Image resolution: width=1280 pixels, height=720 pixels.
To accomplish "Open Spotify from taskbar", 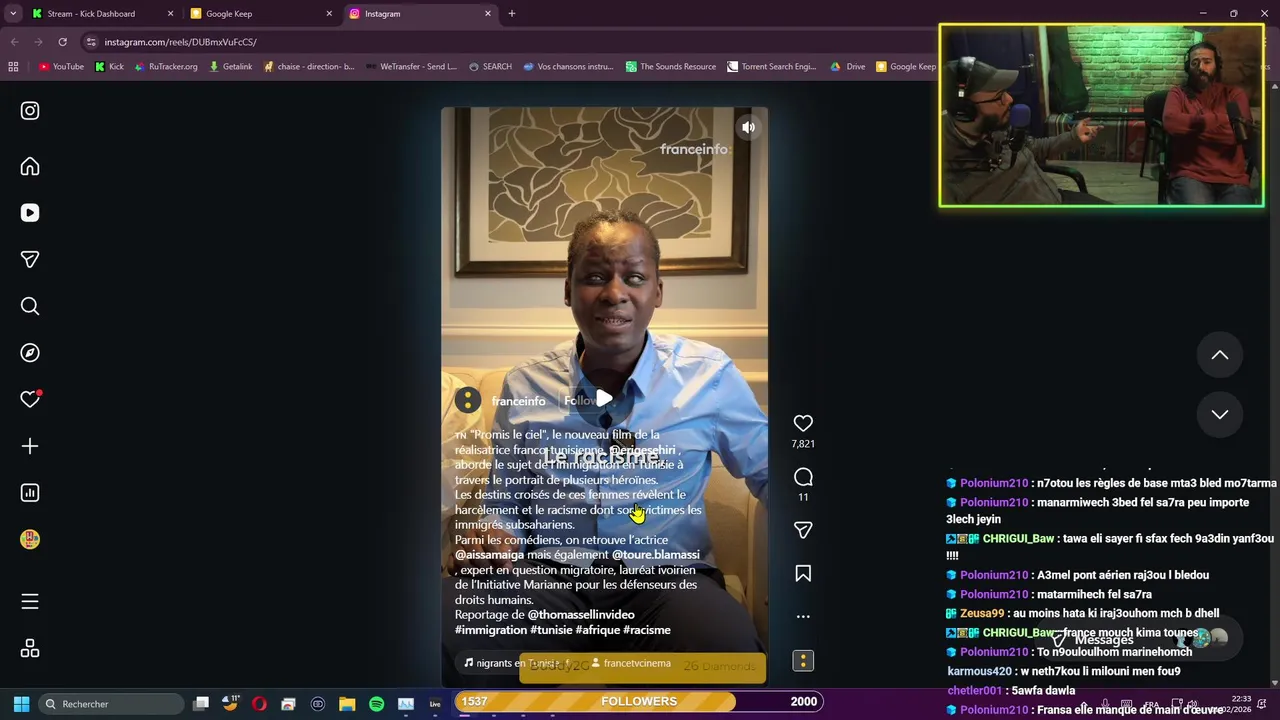I will 376,704.
